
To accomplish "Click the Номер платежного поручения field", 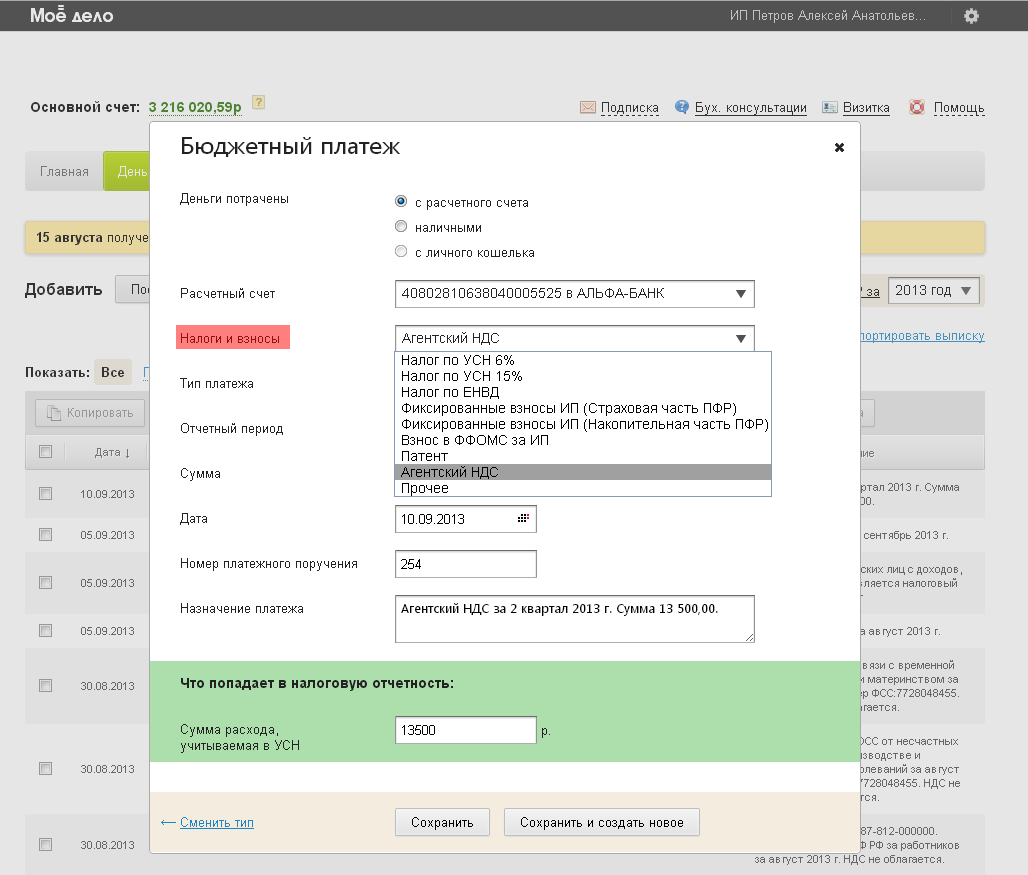I will click(465, 564).
